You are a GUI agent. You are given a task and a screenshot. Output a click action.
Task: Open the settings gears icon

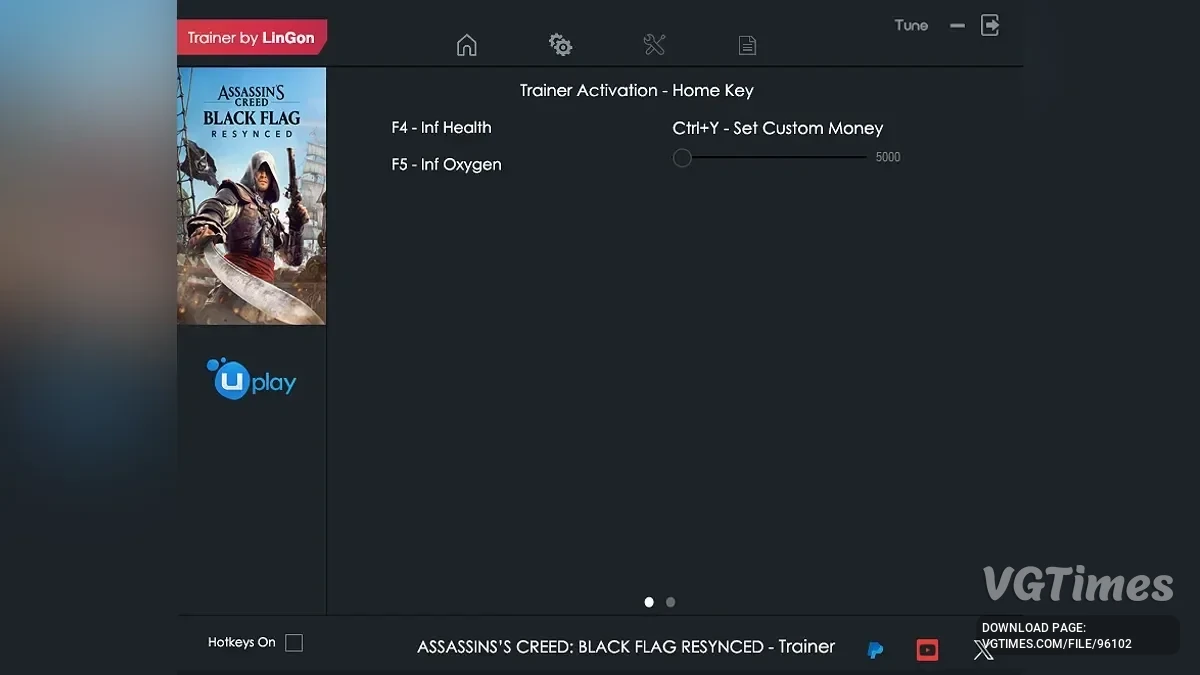pos(560,45)
